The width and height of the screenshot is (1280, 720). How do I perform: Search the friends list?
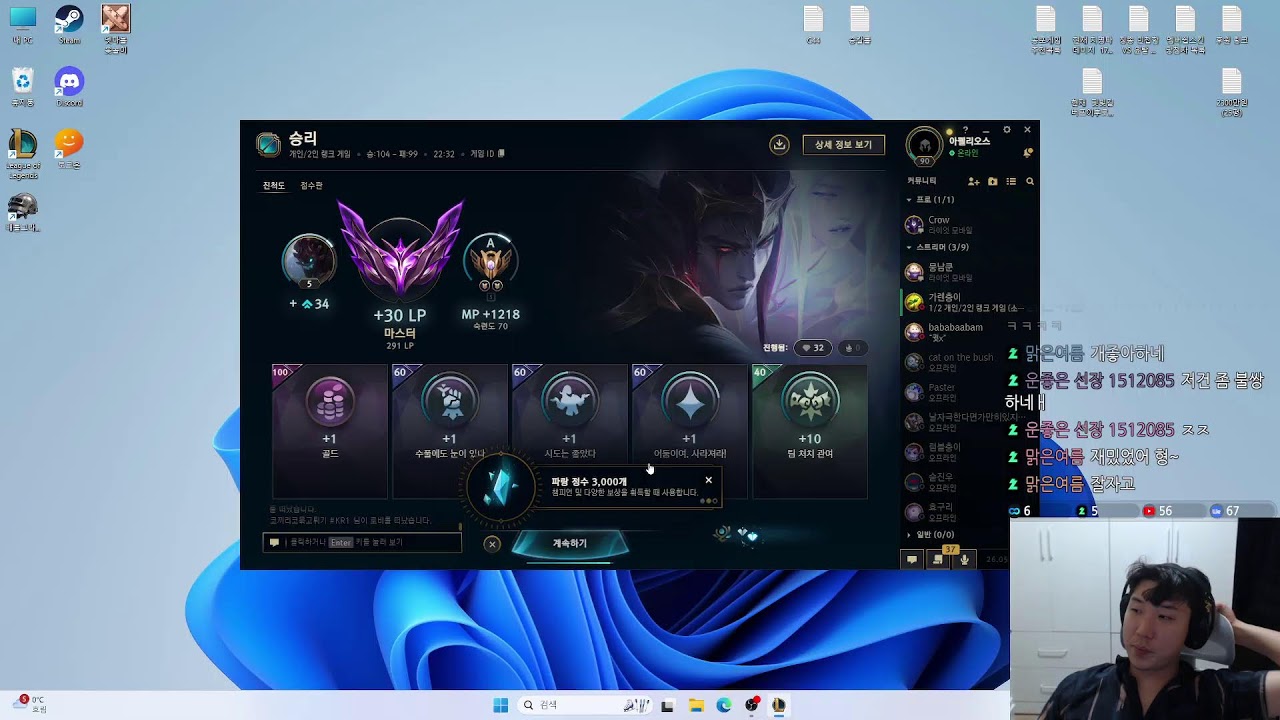tap(1030, 182)
